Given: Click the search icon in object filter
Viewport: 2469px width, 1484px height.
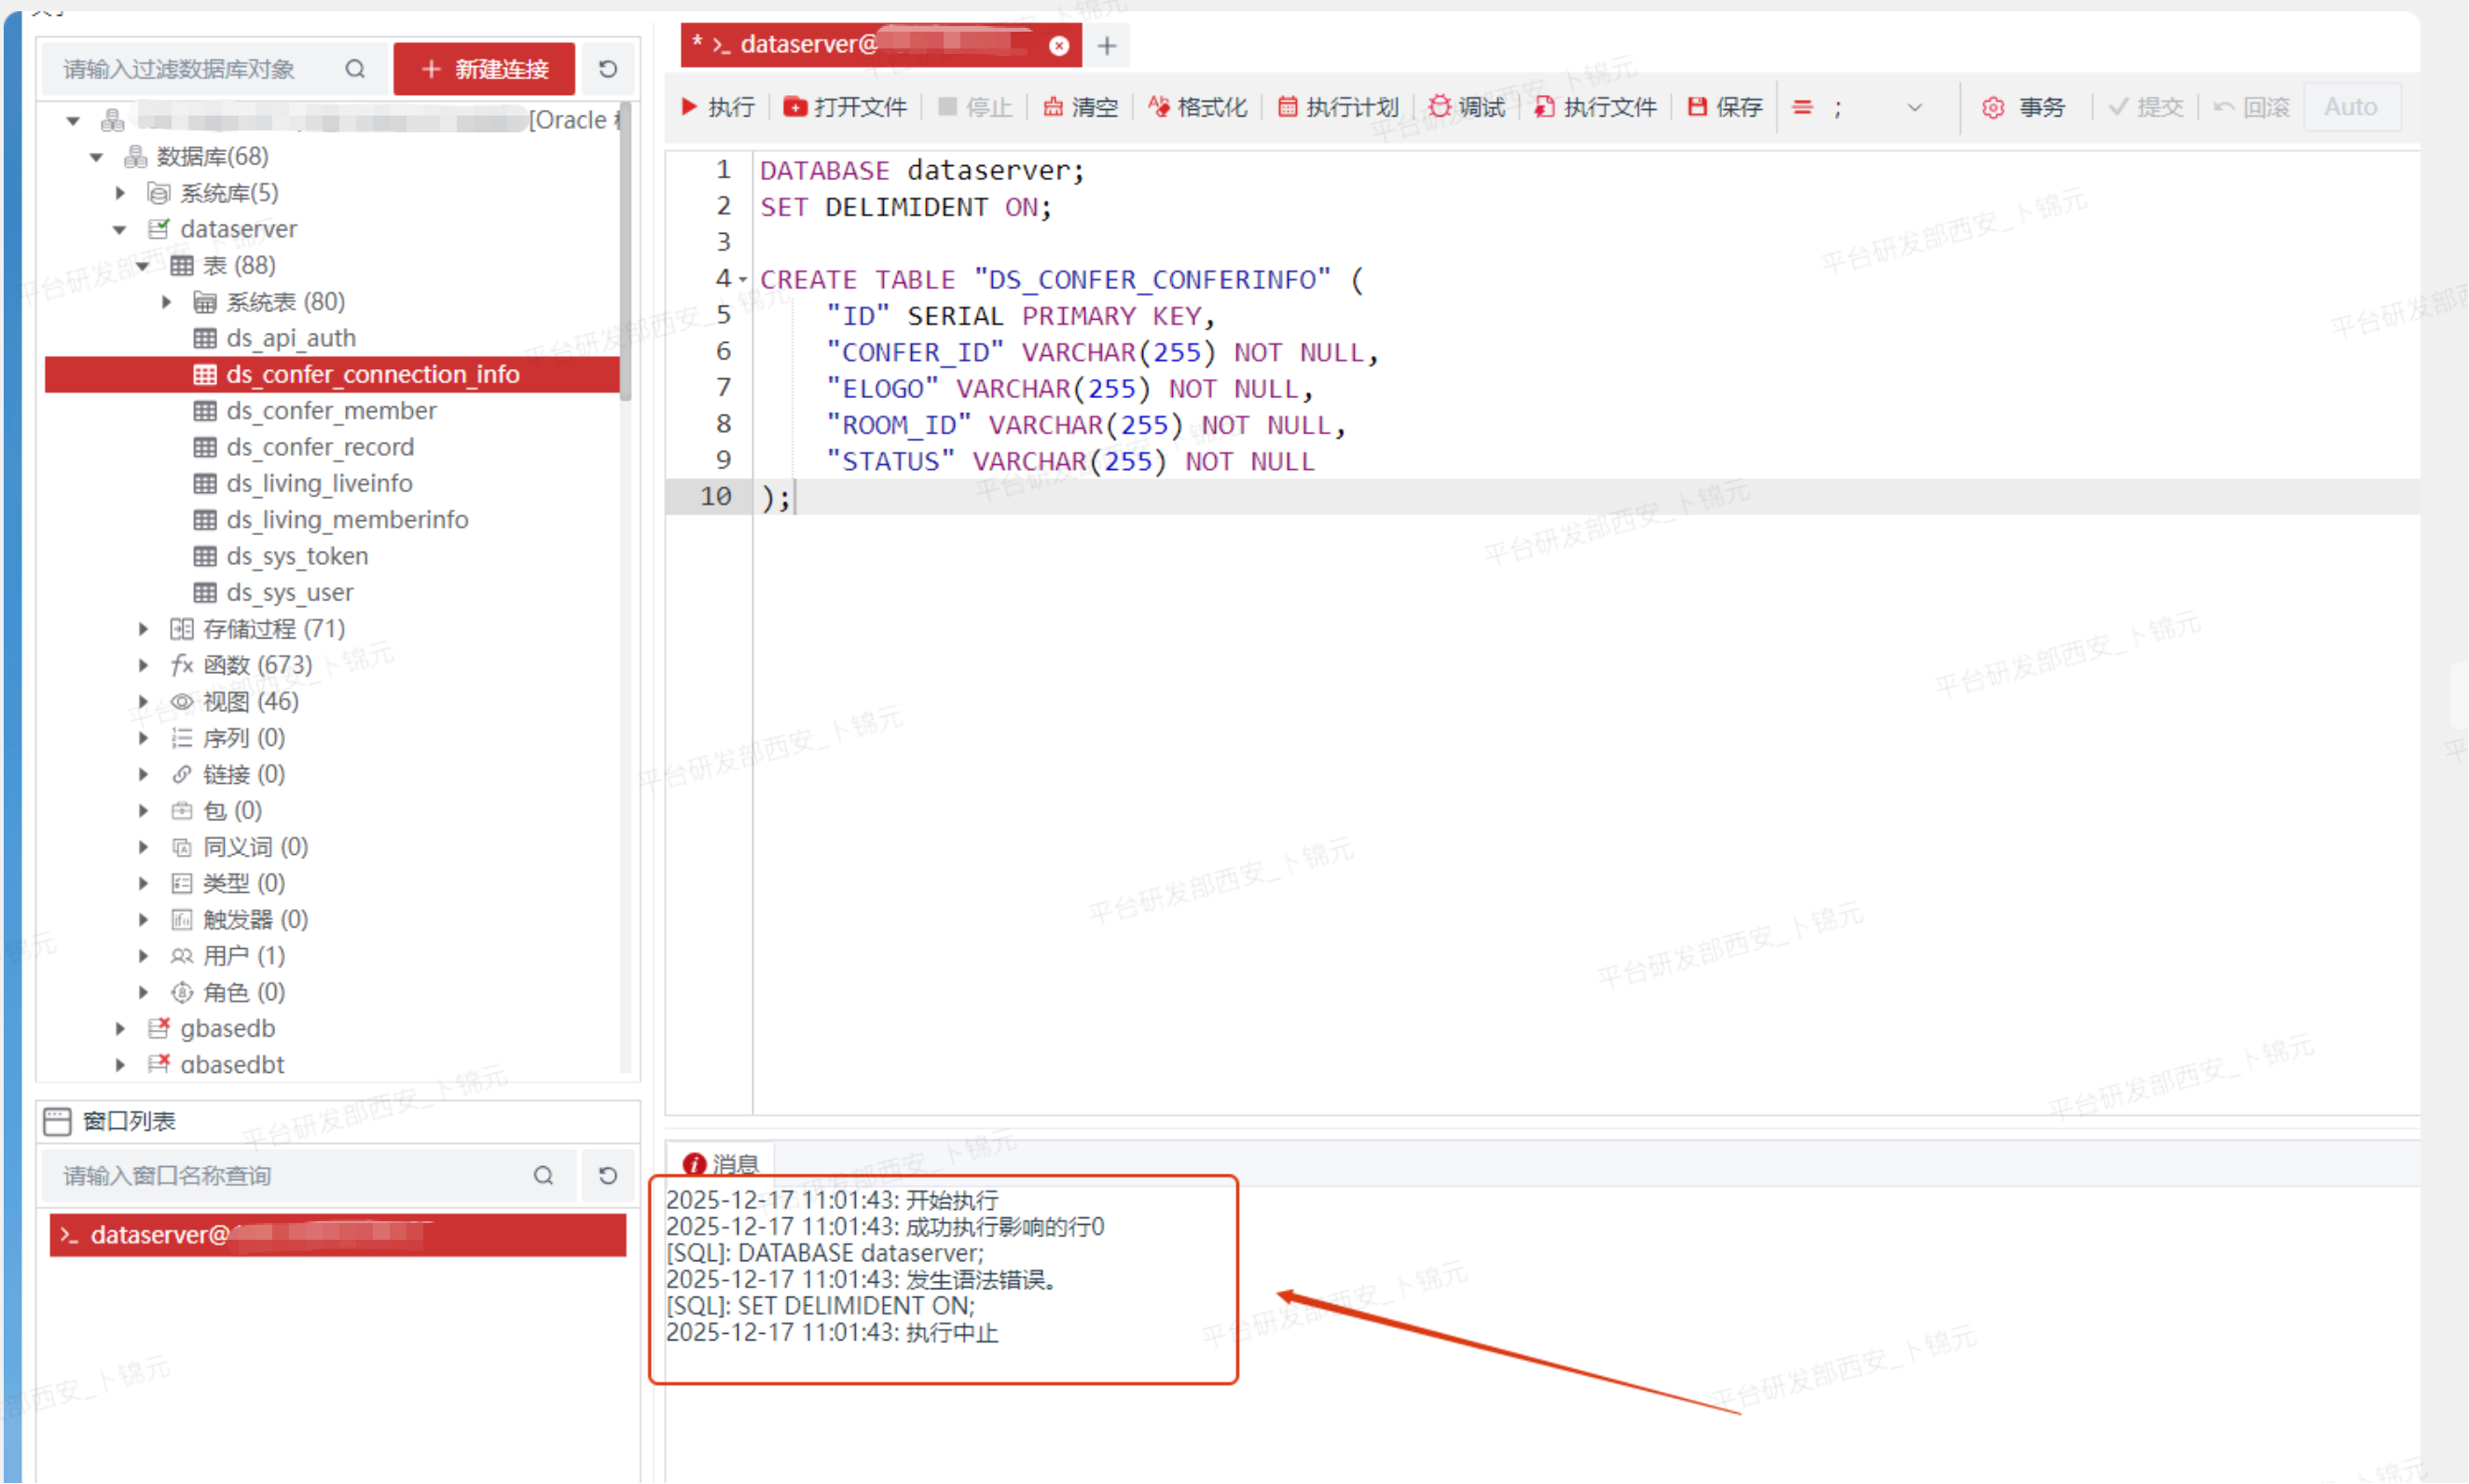Looking at the screenshot, I should [355, 69].
